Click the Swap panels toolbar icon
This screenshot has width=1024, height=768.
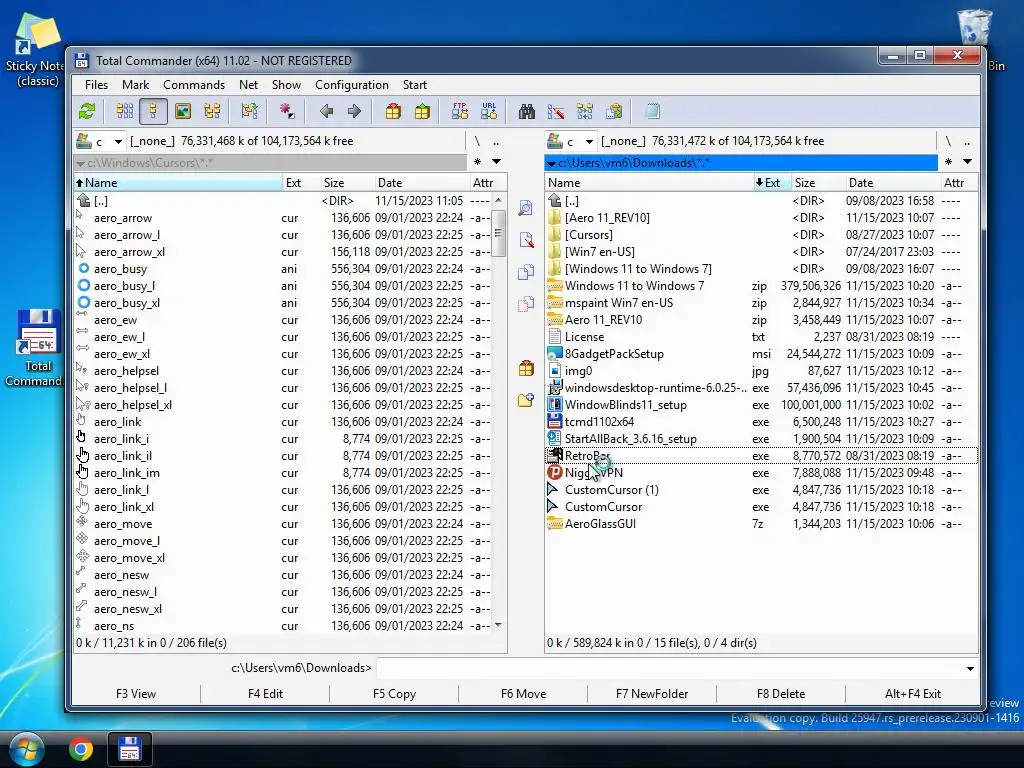click(249, 111)
